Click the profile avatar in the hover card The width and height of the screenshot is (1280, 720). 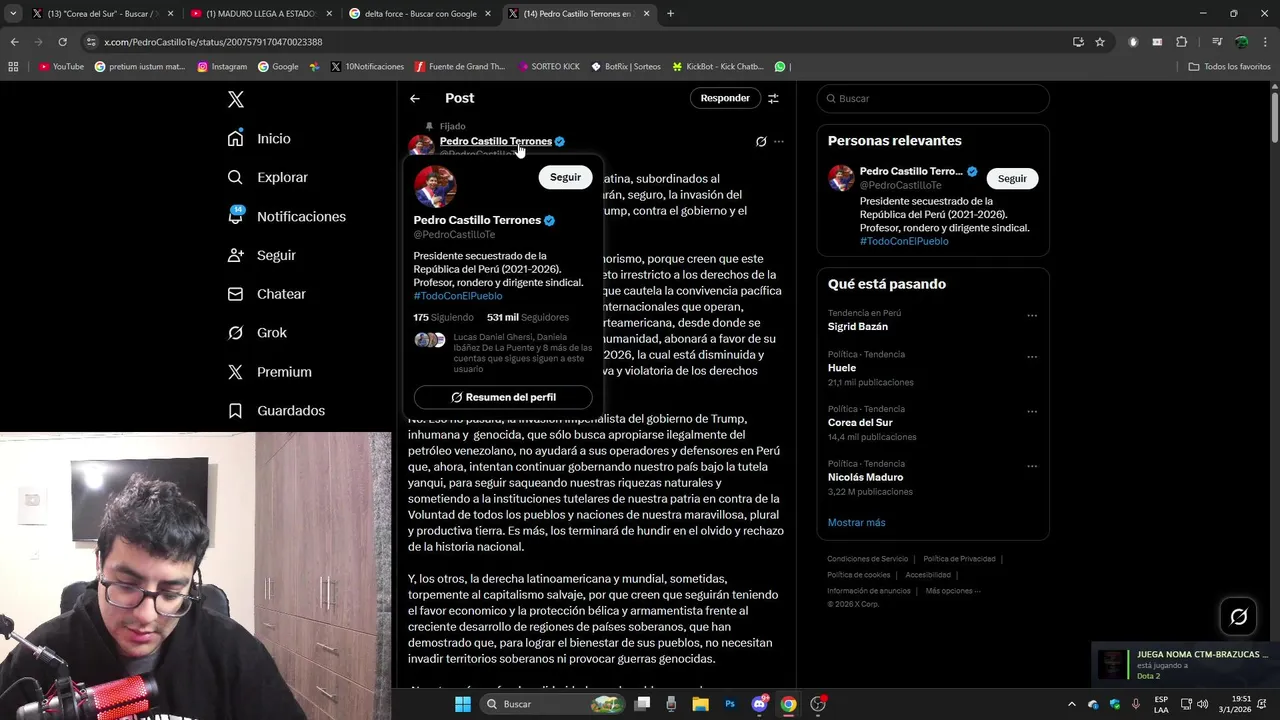click(x=435, y=187)
